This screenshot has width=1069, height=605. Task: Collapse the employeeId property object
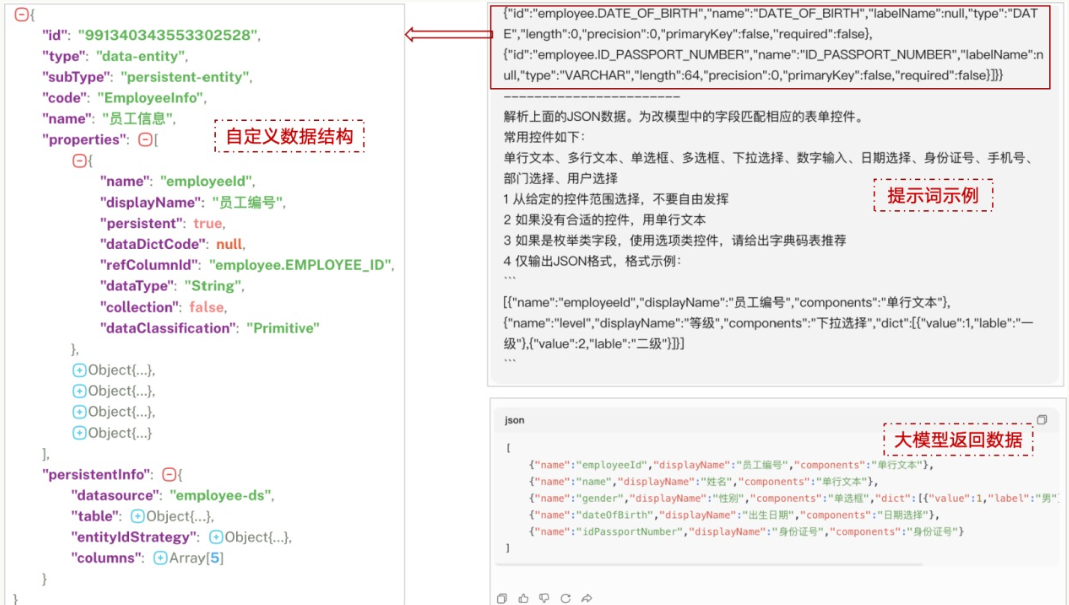79,160
